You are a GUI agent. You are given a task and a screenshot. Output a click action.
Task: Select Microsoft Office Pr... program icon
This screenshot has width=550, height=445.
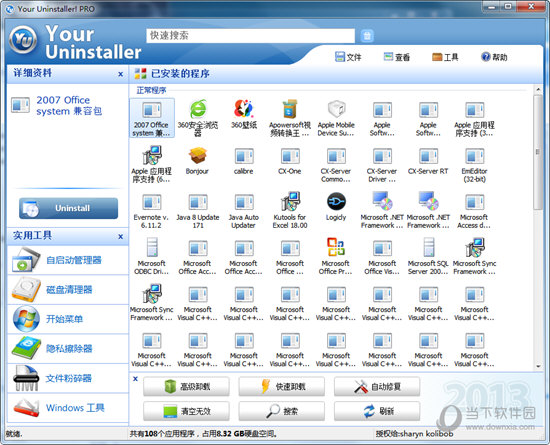click(x=336, y=256)
